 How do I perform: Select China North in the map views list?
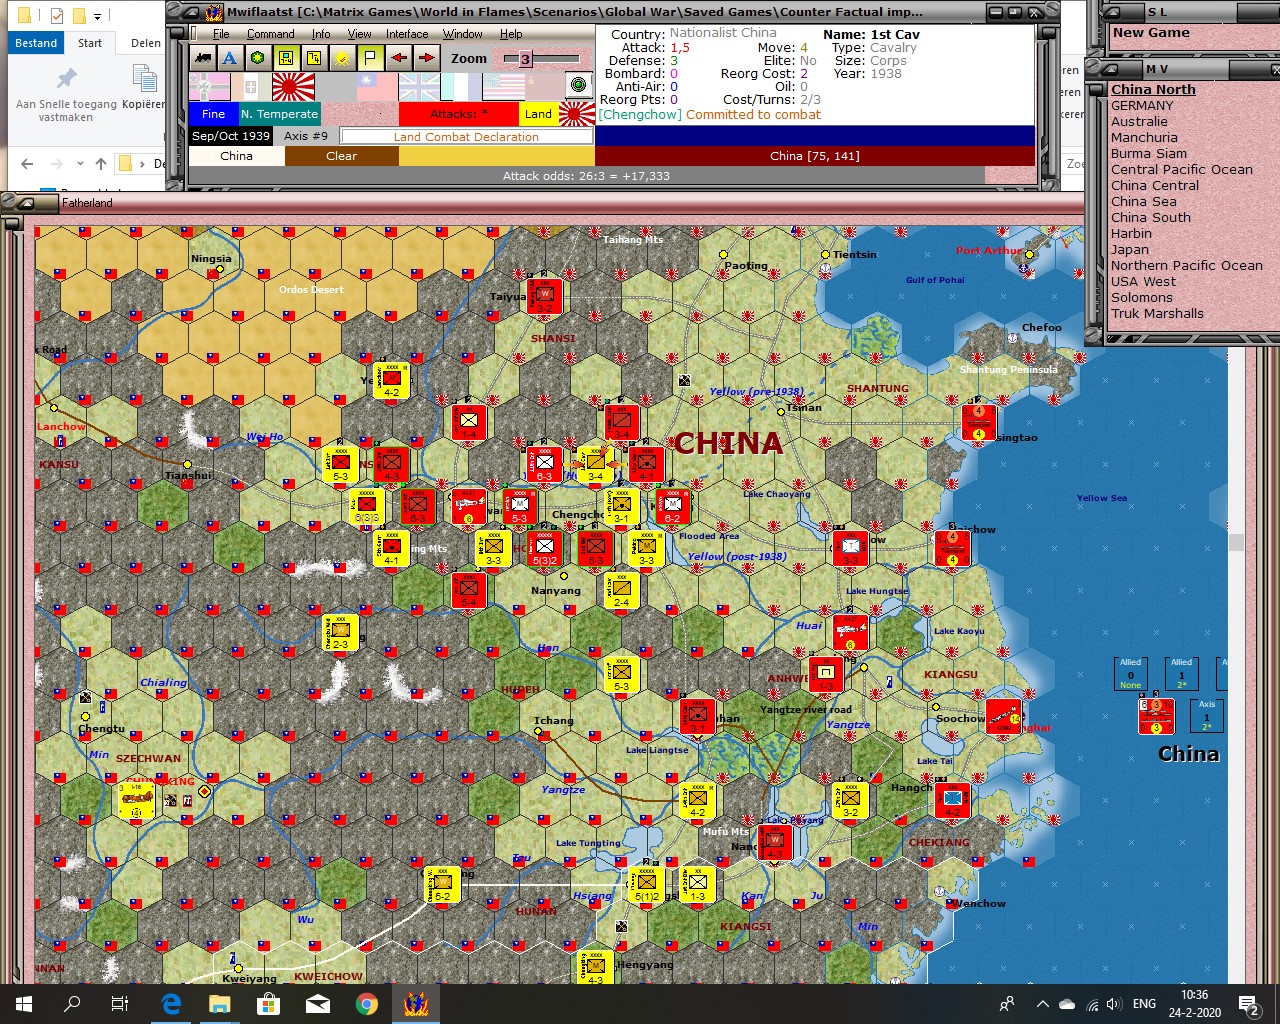click(x=1153, y=89)
